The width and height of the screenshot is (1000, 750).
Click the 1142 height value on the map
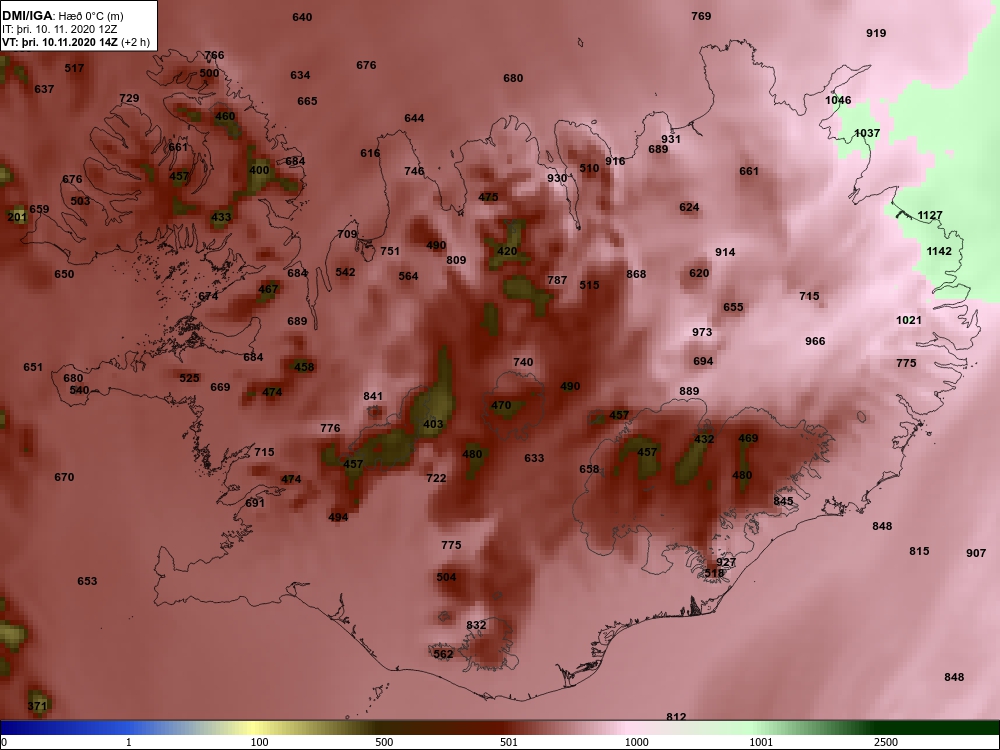coord(939,251)
